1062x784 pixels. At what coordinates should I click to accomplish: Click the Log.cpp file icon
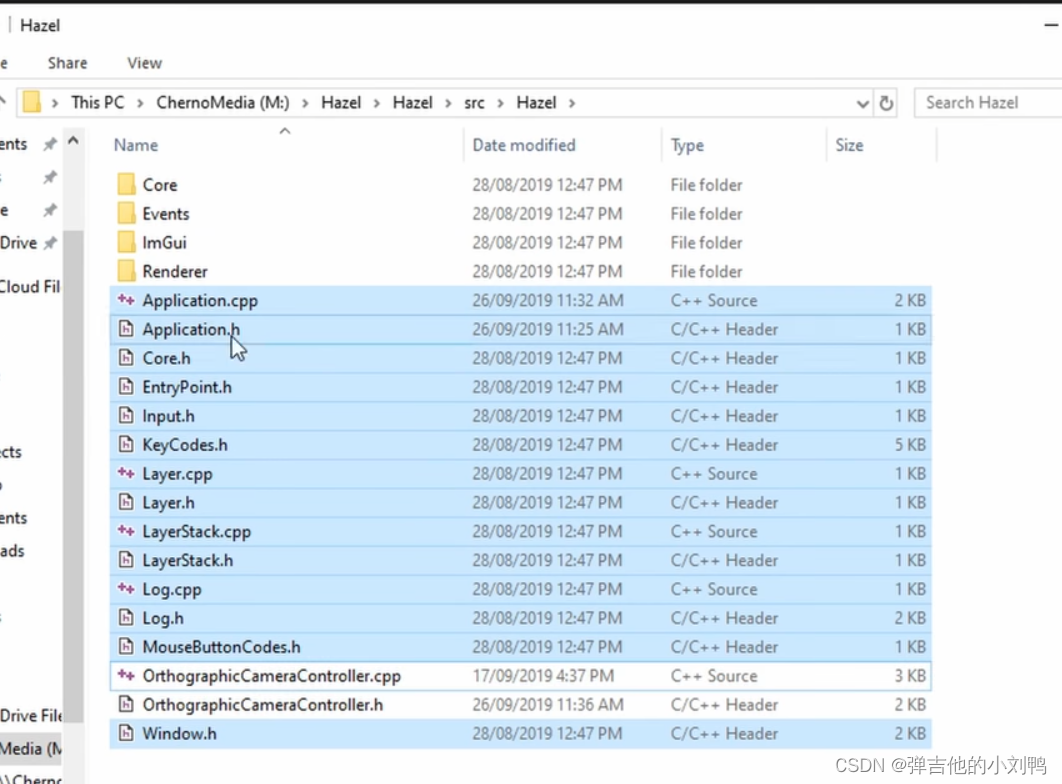point(126,588)
